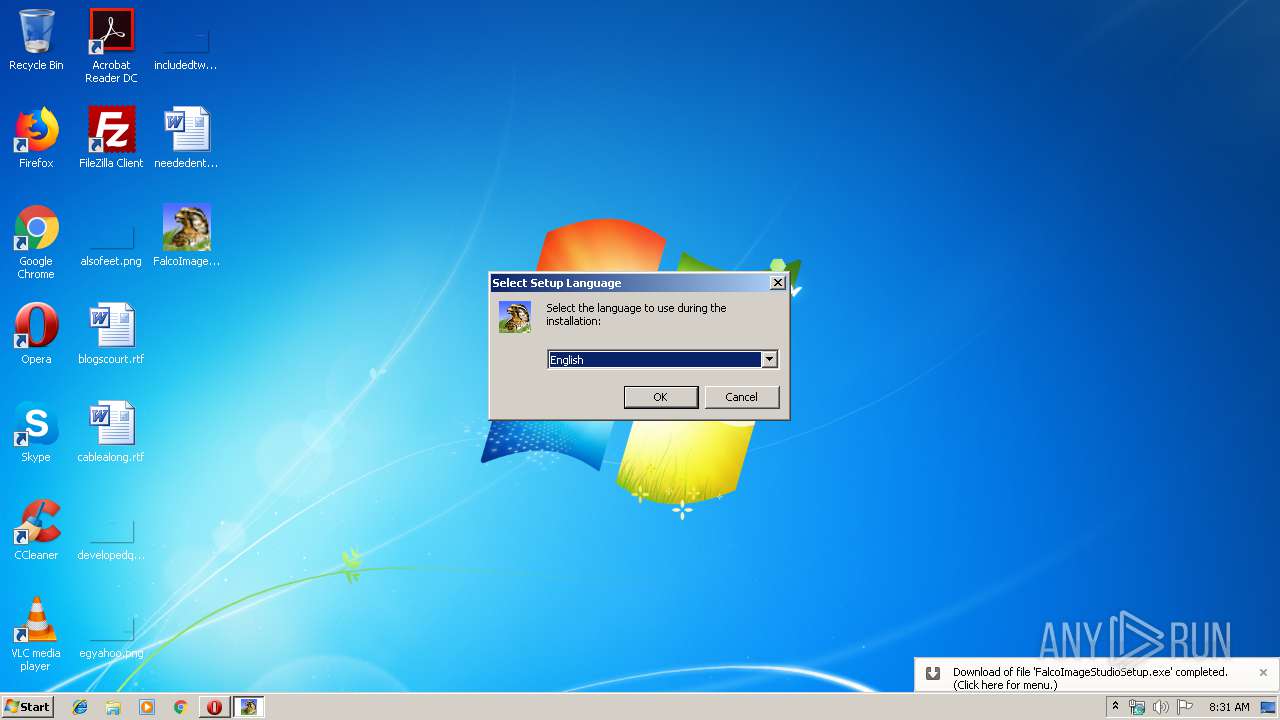
Task: Open the Opera desktop shortcut
Action: tap(36, 334)
